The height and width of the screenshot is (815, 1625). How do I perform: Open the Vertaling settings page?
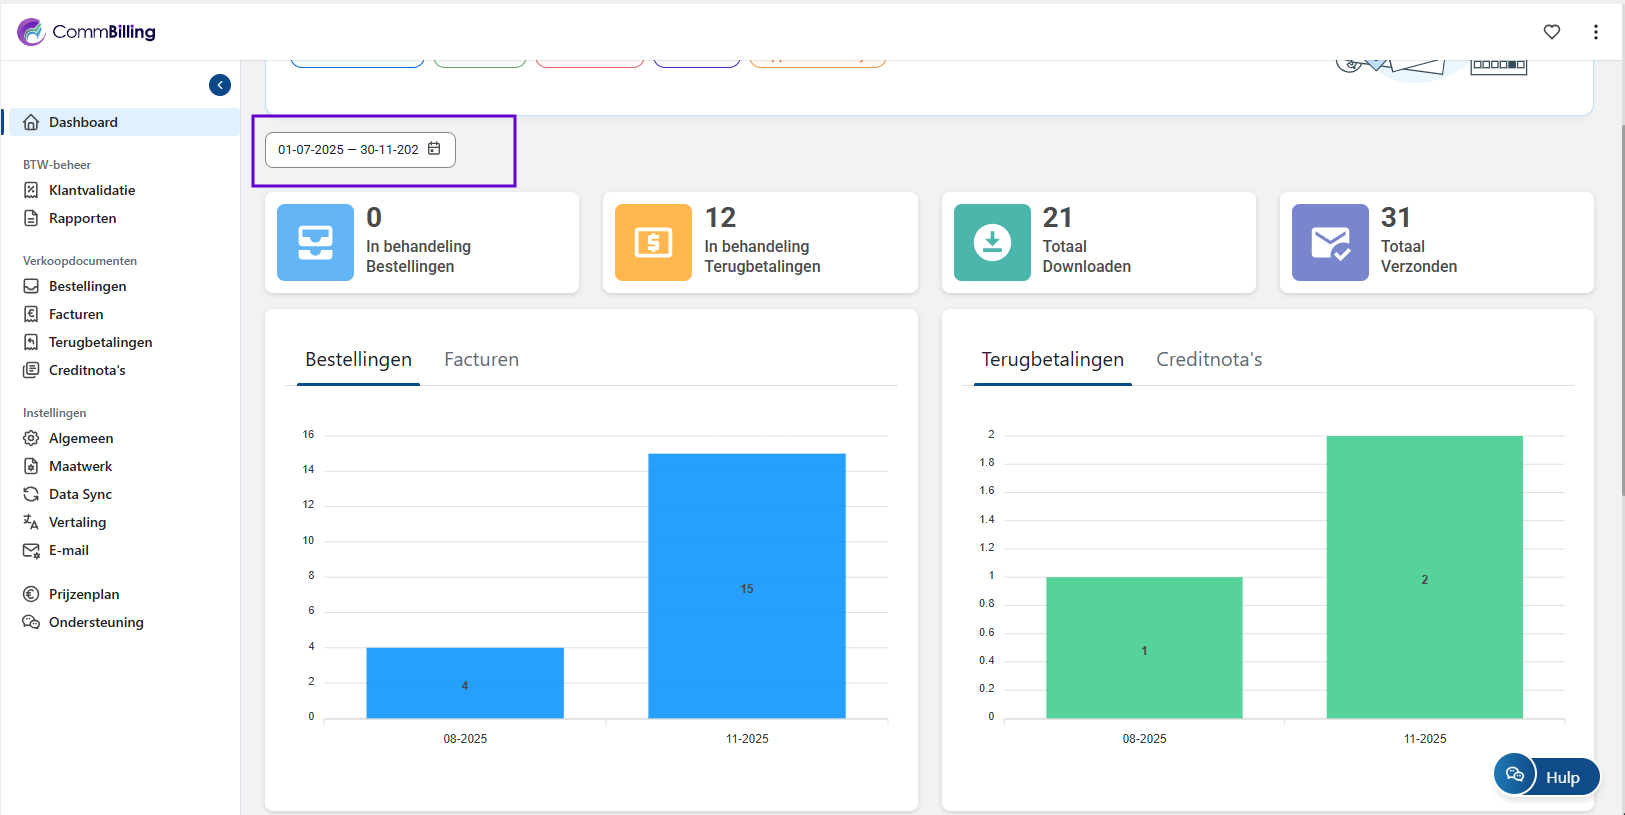[77, 522]
